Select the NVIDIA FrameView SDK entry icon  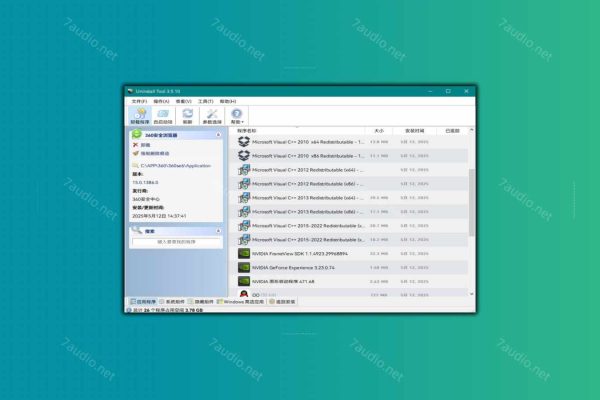(244, 253)
